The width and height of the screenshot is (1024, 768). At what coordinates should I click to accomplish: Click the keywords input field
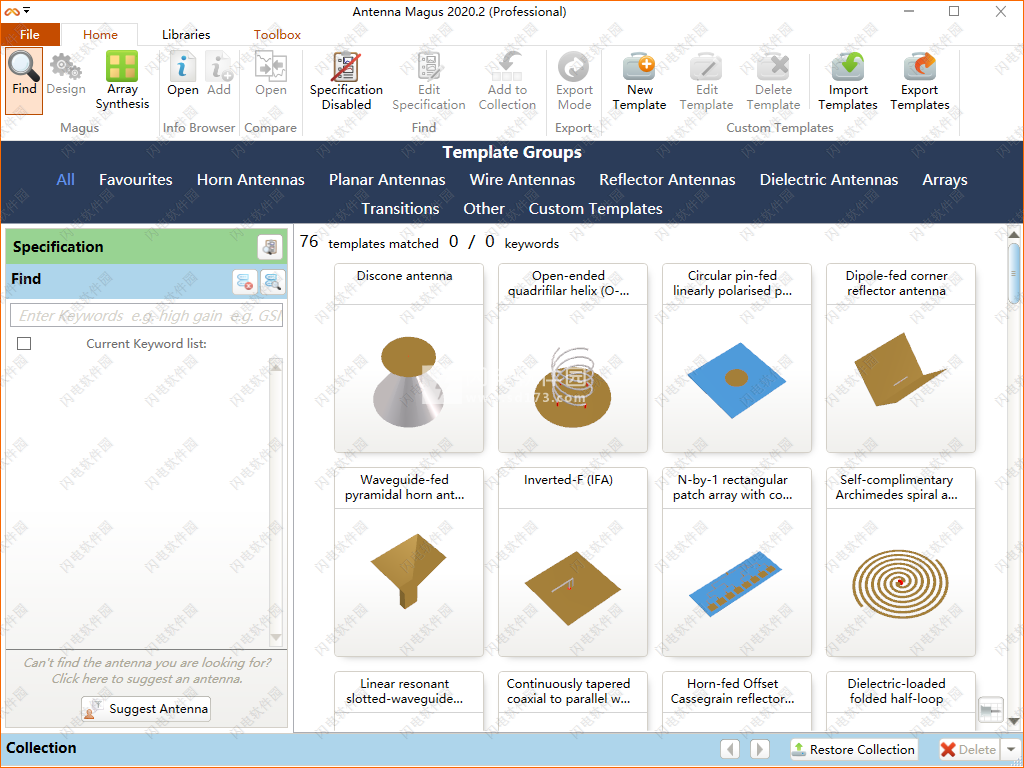(x=146, y=315)
